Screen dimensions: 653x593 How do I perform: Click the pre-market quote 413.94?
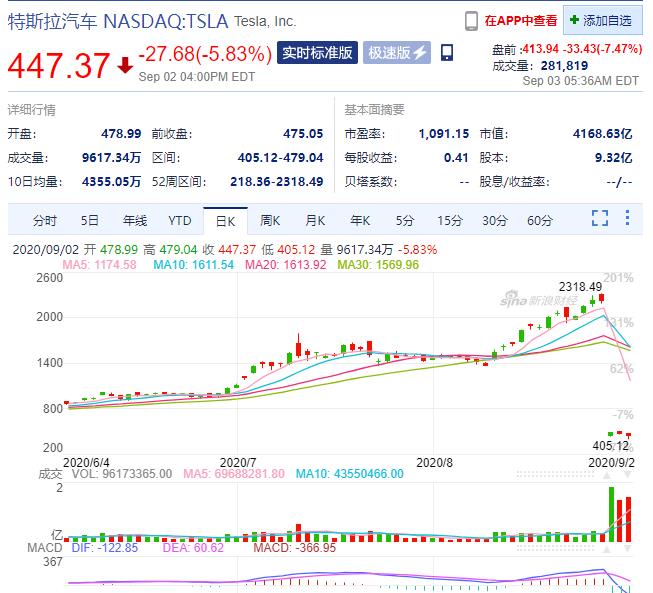(x=541, y=49)
